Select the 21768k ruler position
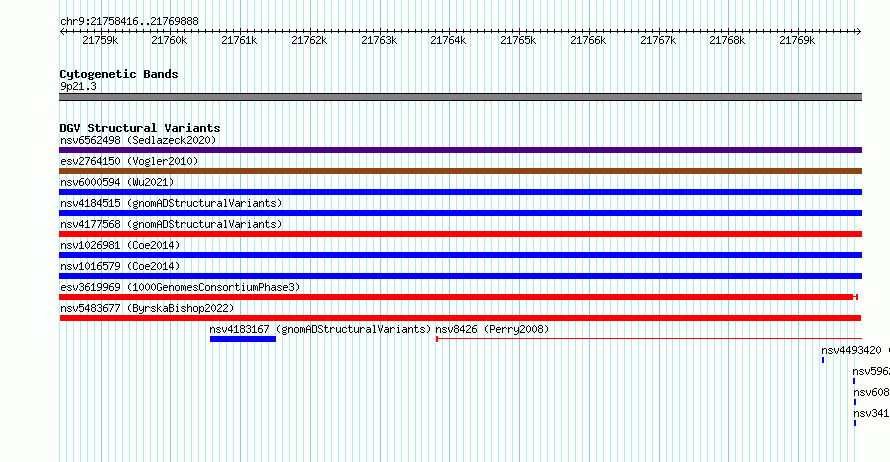Viewport: 890px width, 462px height. click(727, 40)
